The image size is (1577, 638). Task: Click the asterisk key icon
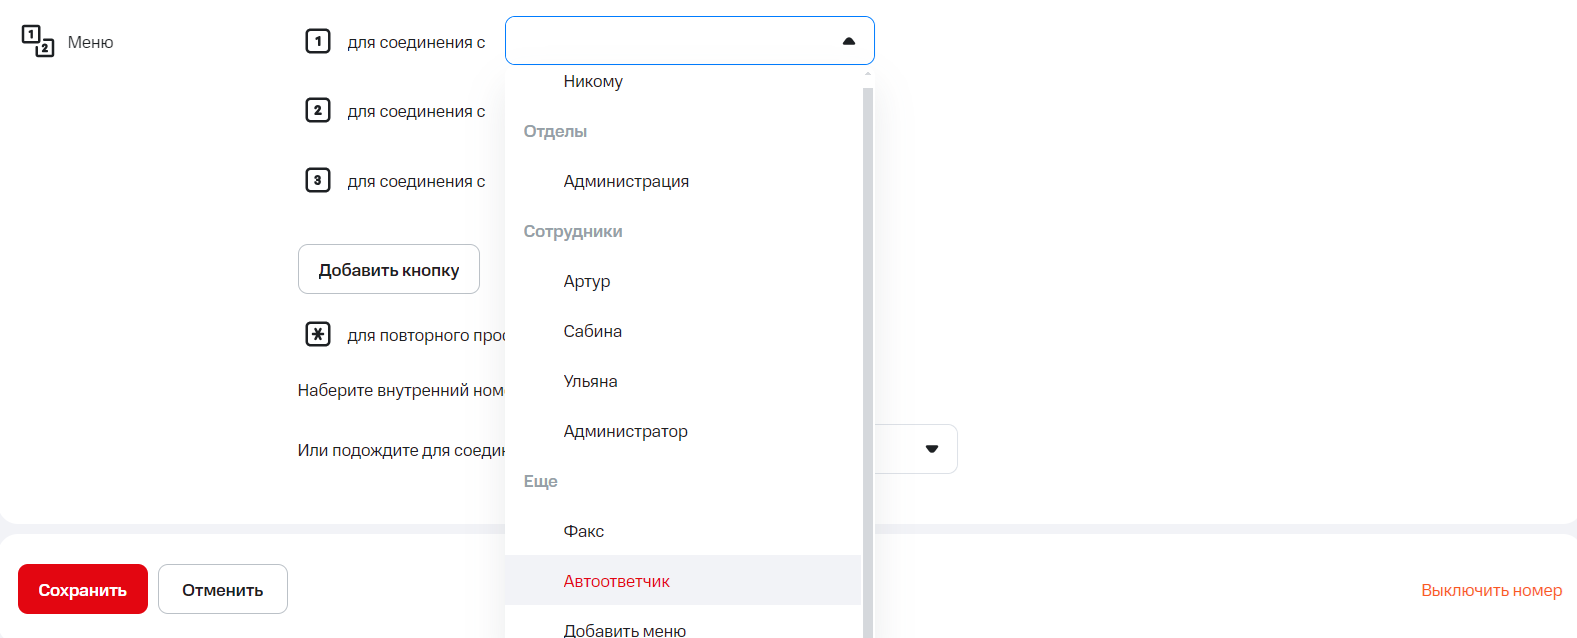pyautogui.click(x=317, y=334)
